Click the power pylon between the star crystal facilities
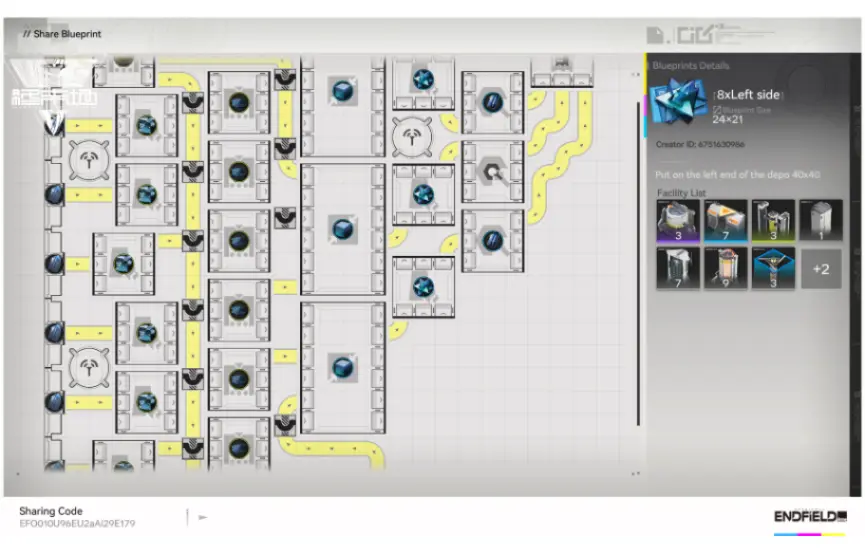This screenshot has width=865, height=550. coord(412,137)
